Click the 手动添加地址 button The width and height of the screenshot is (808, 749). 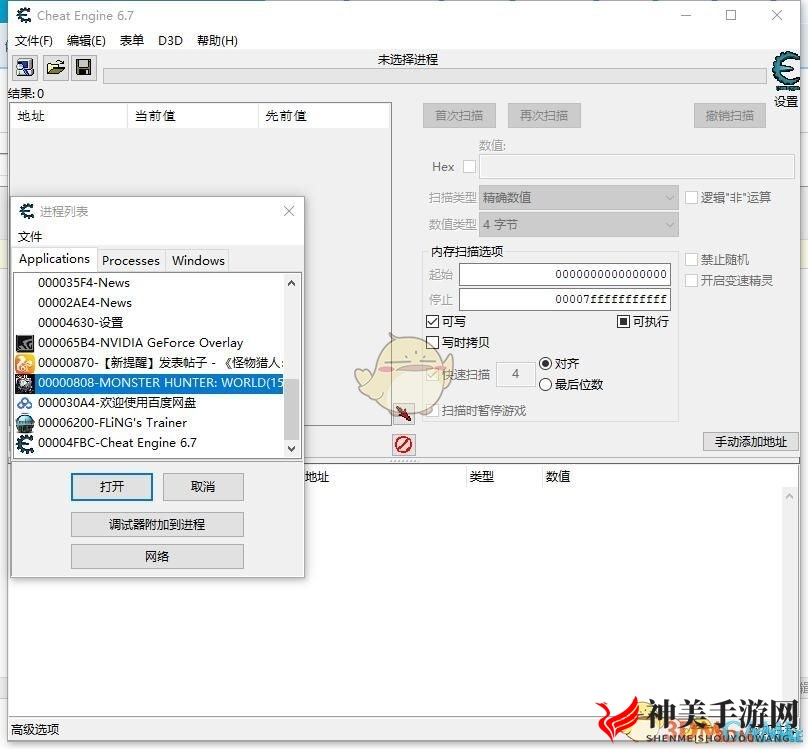pos(751,441)
